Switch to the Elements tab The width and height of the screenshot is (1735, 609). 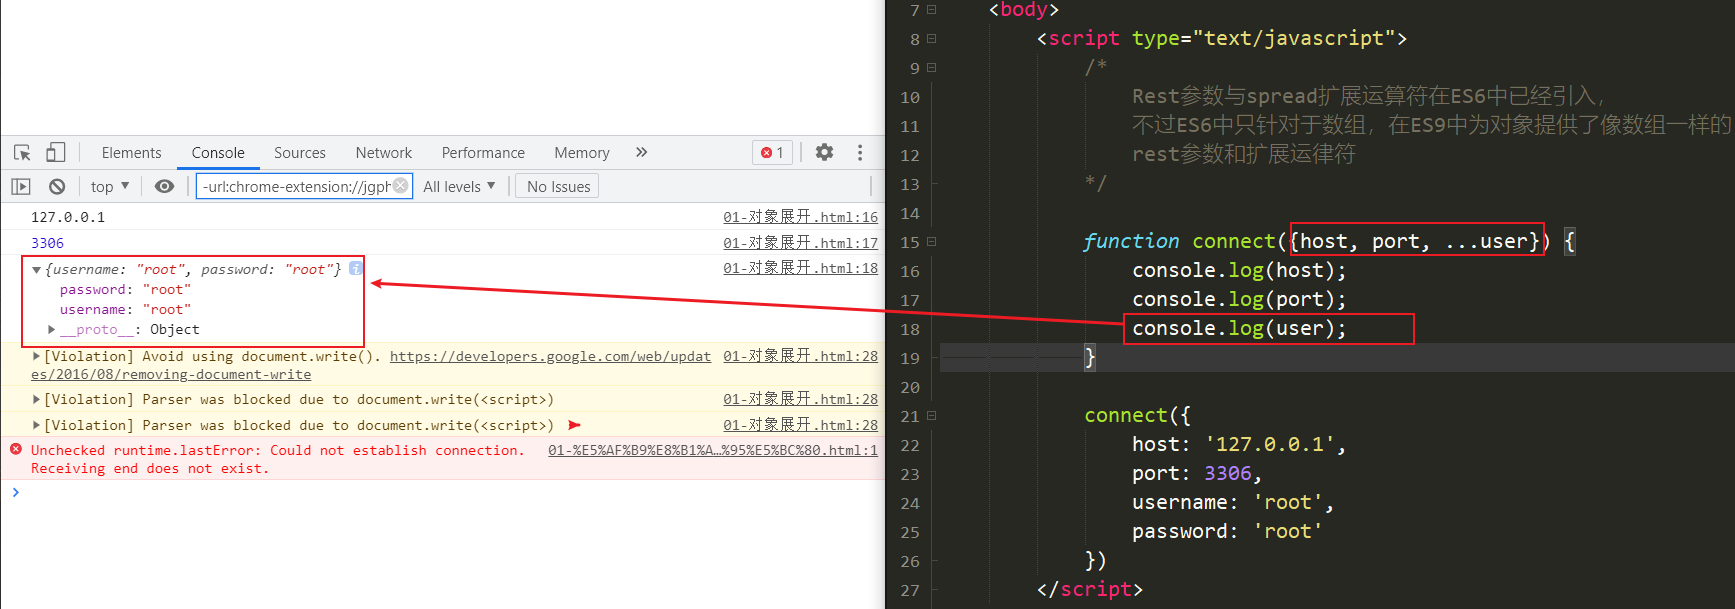(x=131, y=152)
